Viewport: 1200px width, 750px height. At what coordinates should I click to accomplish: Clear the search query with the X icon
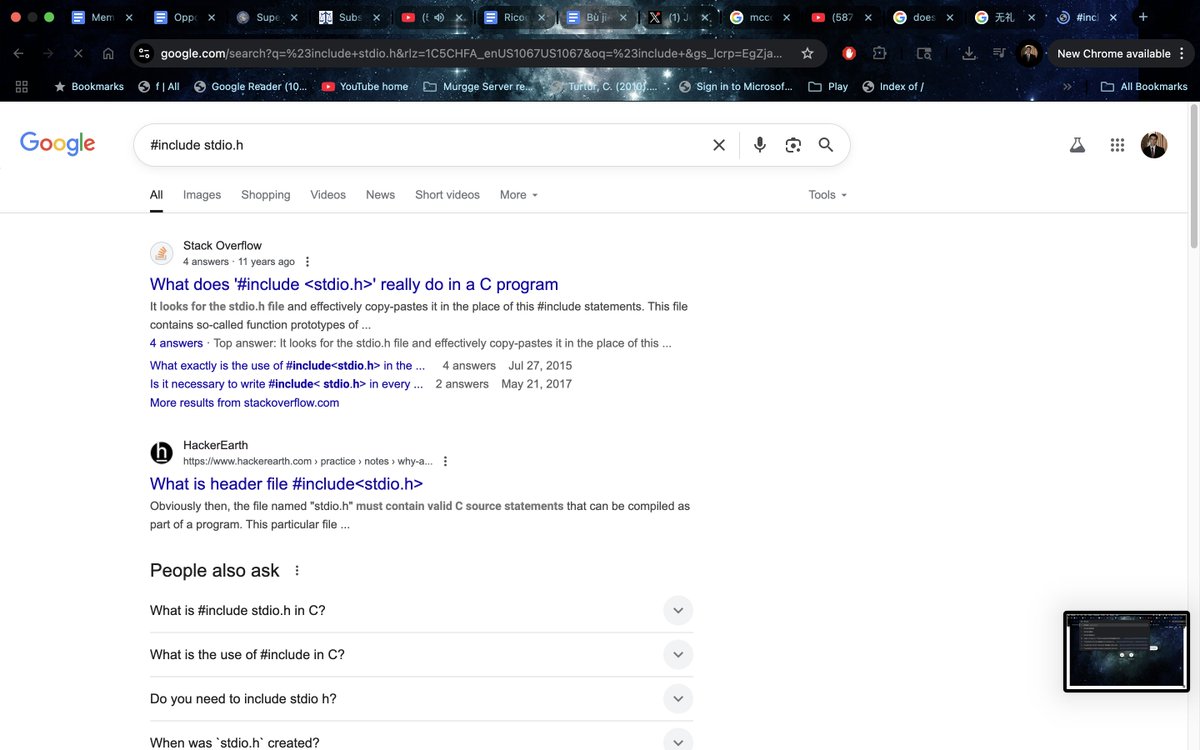point(719,144)
